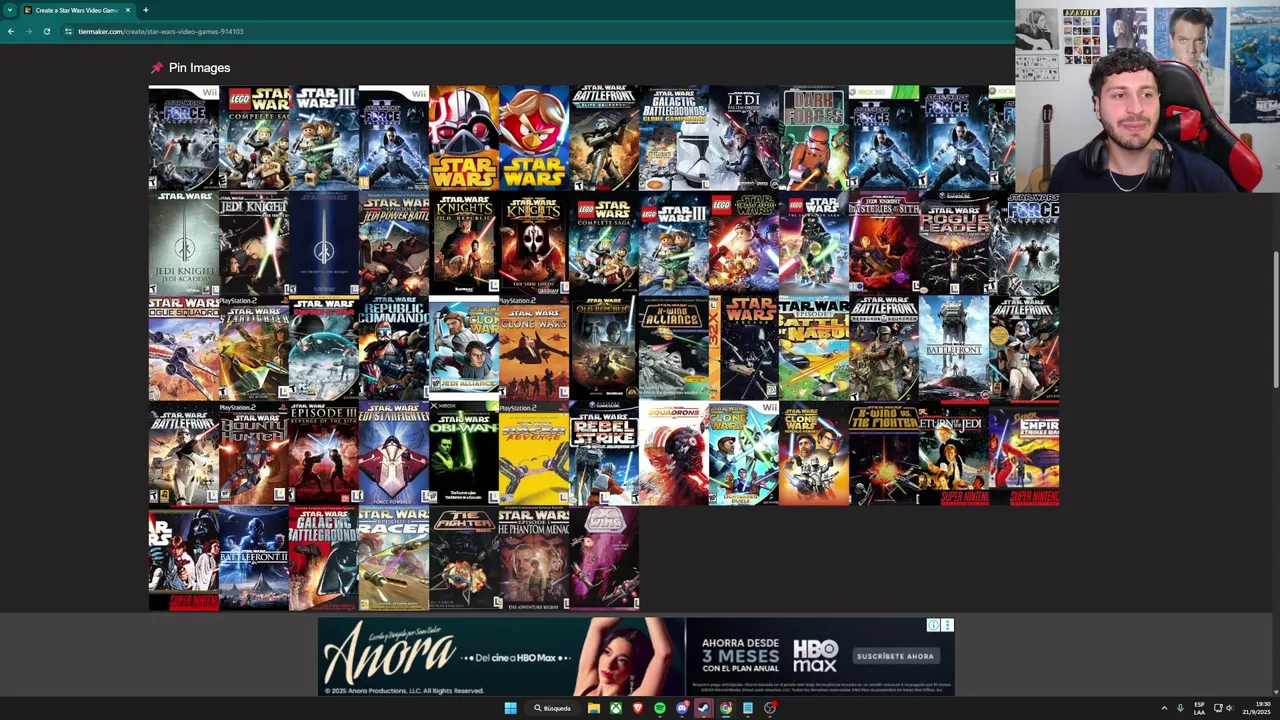Select the Super Empire Strikes Back cover
This screenshot has height=720, width=1280.
click(x=1024, y=453)
